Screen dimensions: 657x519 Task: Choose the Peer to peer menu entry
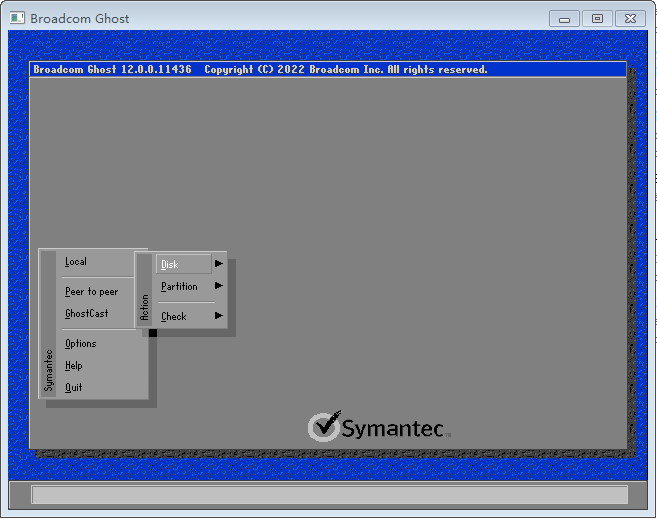click(91, 292)
